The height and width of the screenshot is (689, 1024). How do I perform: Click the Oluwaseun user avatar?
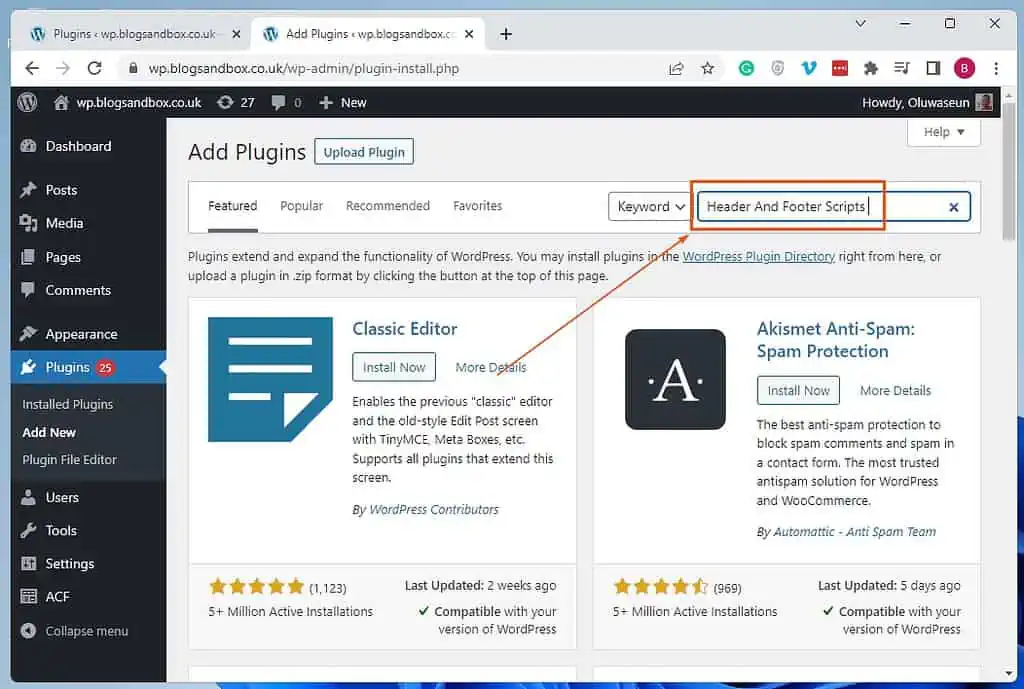[984, 103]
